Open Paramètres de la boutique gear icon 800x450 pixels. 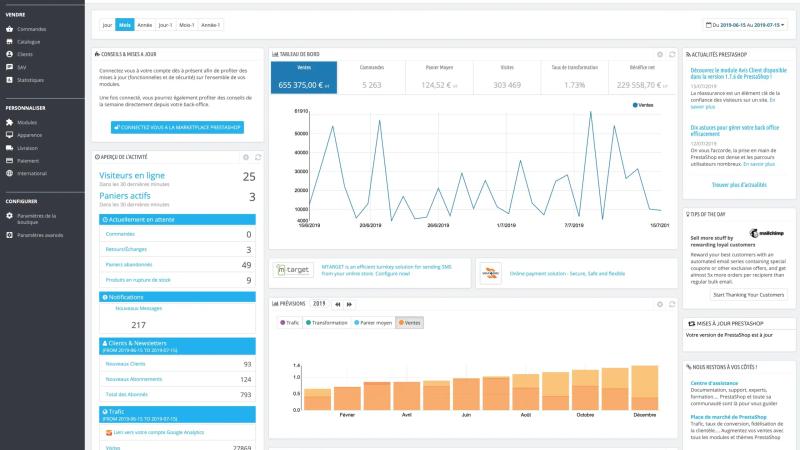[9, 216]
